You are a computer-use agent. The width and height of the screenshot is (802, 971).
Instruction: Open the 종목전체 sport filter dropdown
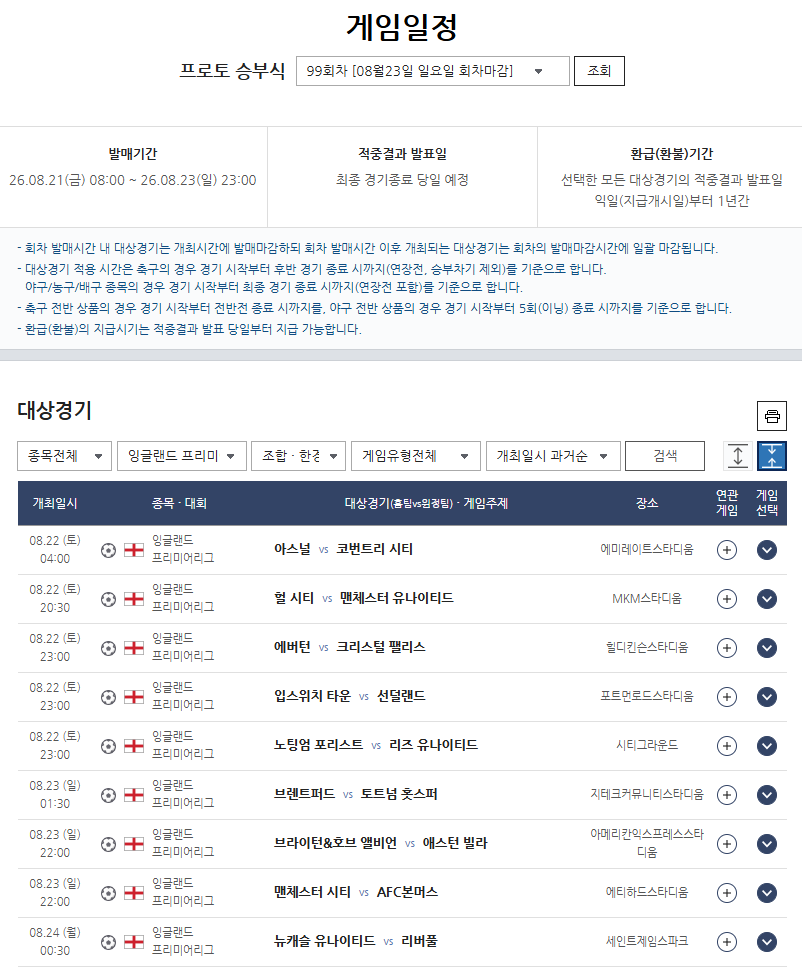tap(64, 456)
